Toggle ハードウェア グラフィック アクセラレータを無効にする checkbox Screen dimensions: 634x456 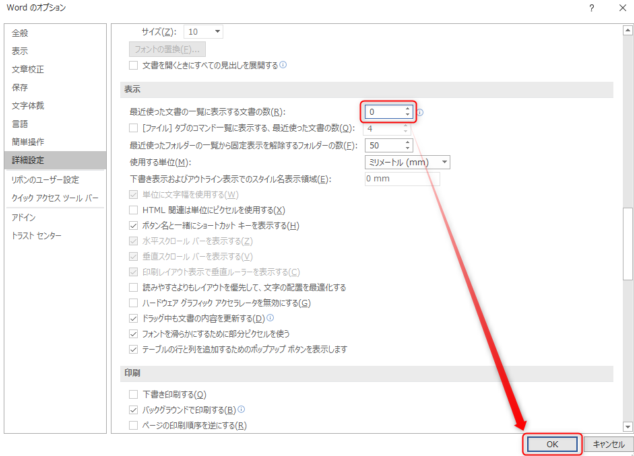[133, 303]
